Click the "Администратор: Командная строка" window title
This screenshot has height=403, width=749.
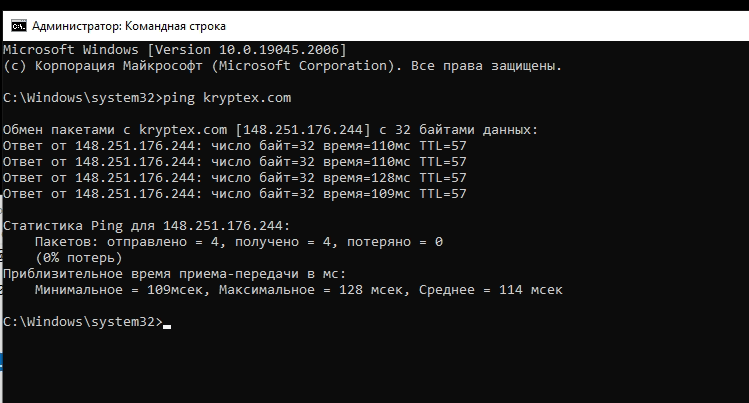[129, 26]
